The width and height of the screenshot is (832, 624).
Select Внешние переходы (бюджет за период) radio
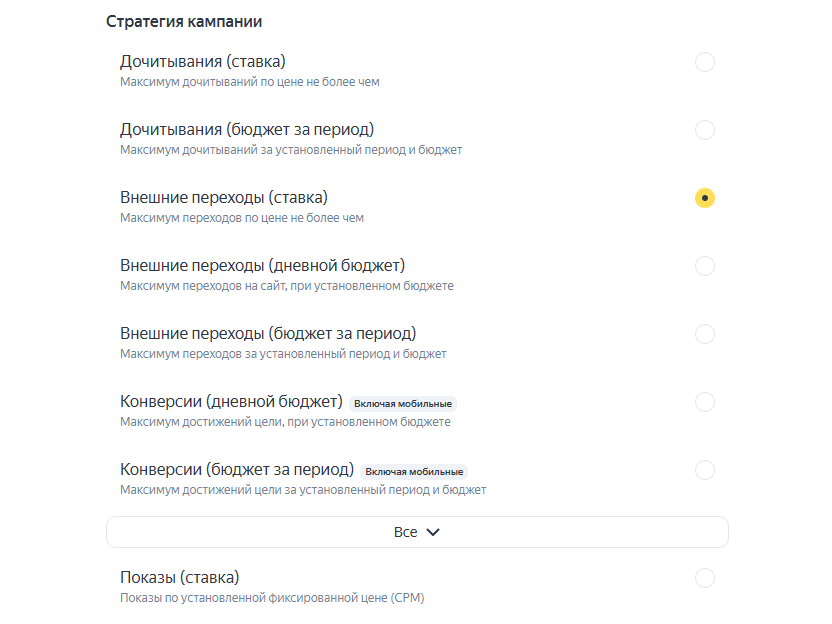click(x=705, y=334)
